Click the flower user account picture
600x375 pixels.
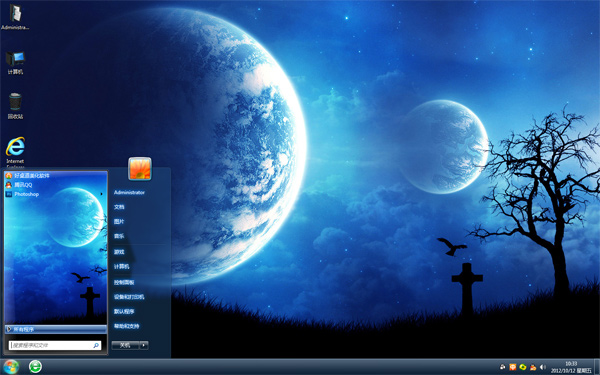click(140, 168)
